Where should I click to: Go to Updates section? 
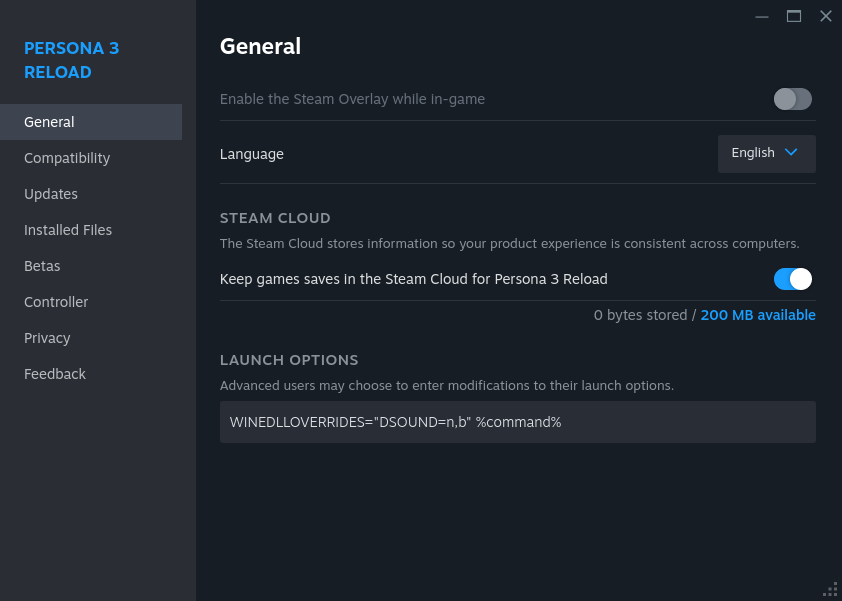tap(51, 194)
